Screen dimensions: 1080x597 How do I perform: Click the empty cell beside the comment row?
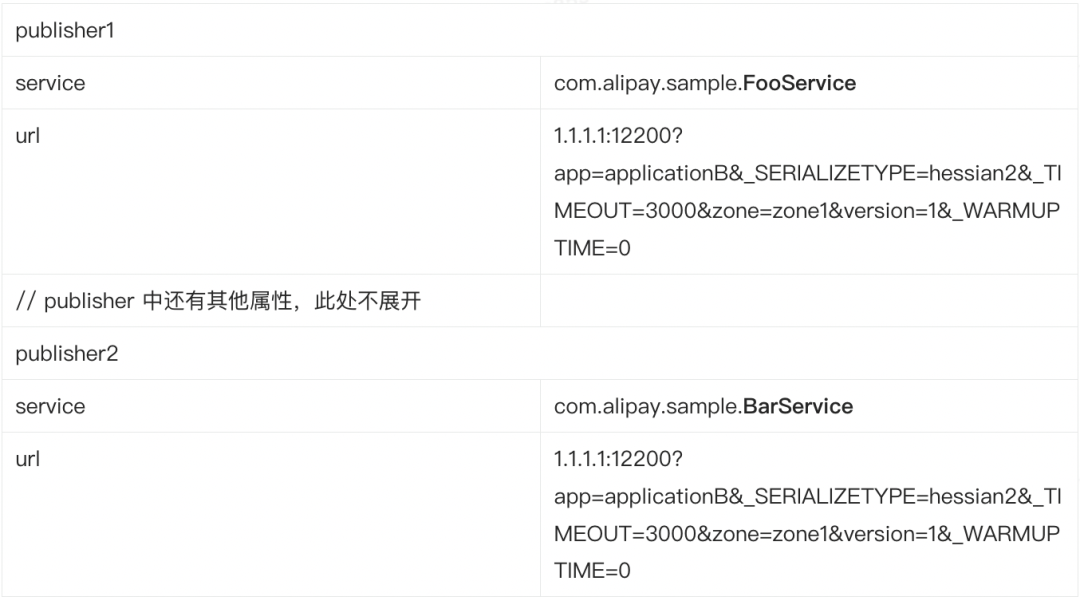(809, 301)
